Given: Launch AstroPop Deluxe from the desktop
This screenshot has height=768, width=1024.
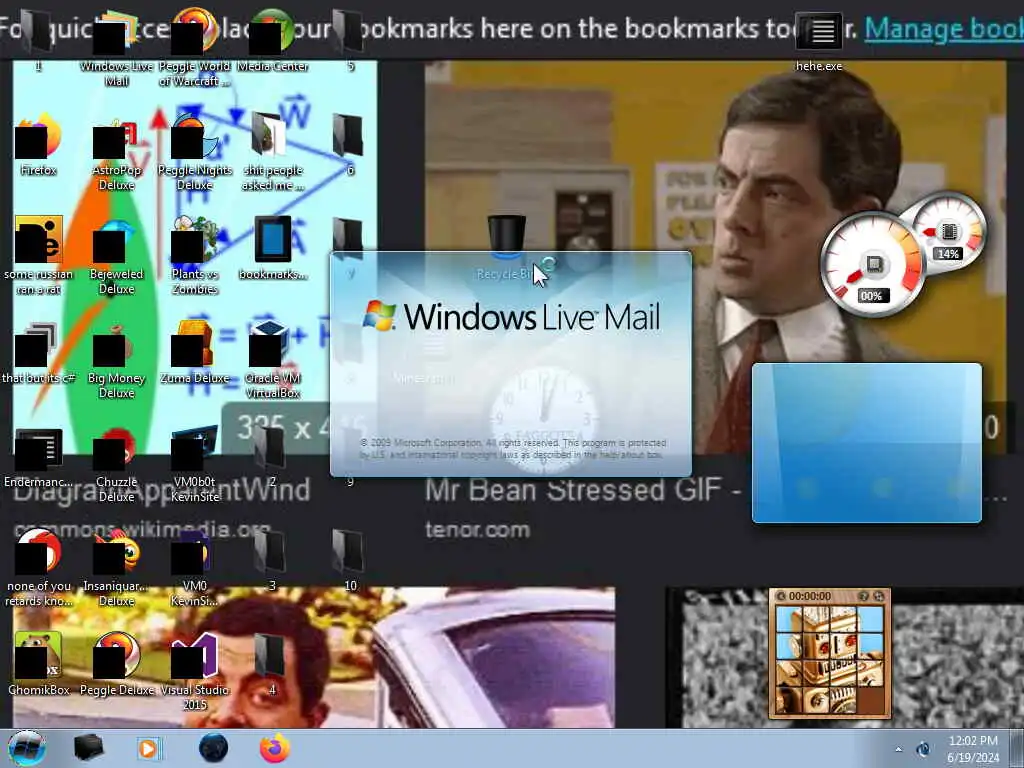Looking at the screenshot, I should [x=116, y=152].
